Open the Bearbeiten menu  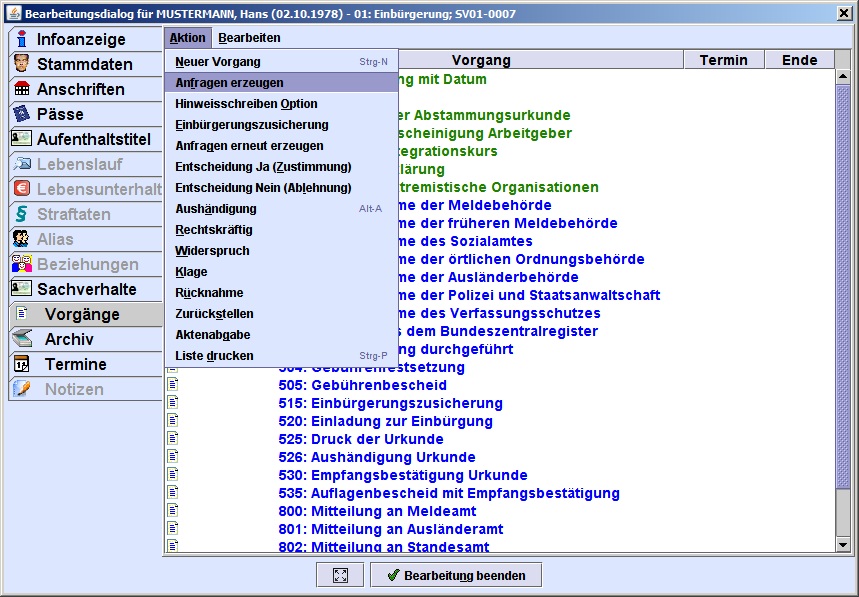(249, 38)
